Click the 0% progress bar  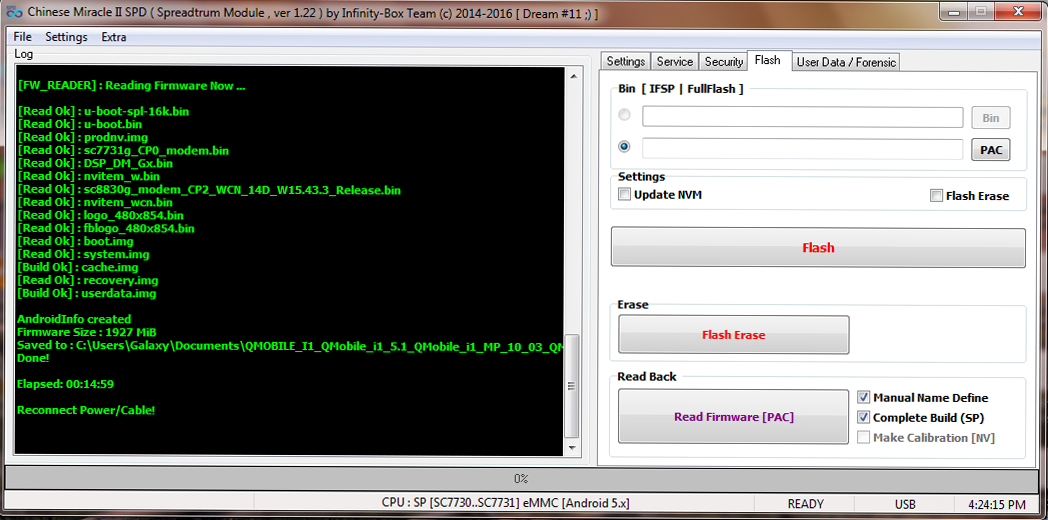(521, 479)
